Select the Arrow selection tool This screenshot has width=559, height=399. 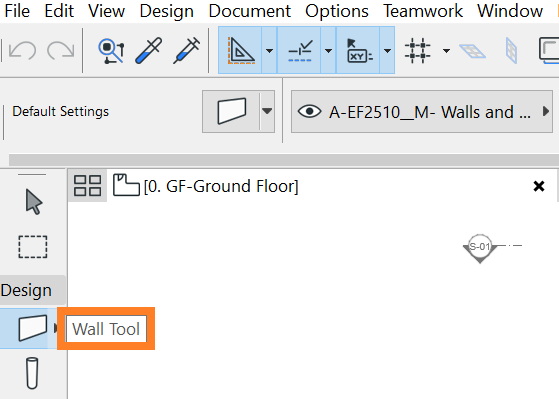[x=34, y=202]
